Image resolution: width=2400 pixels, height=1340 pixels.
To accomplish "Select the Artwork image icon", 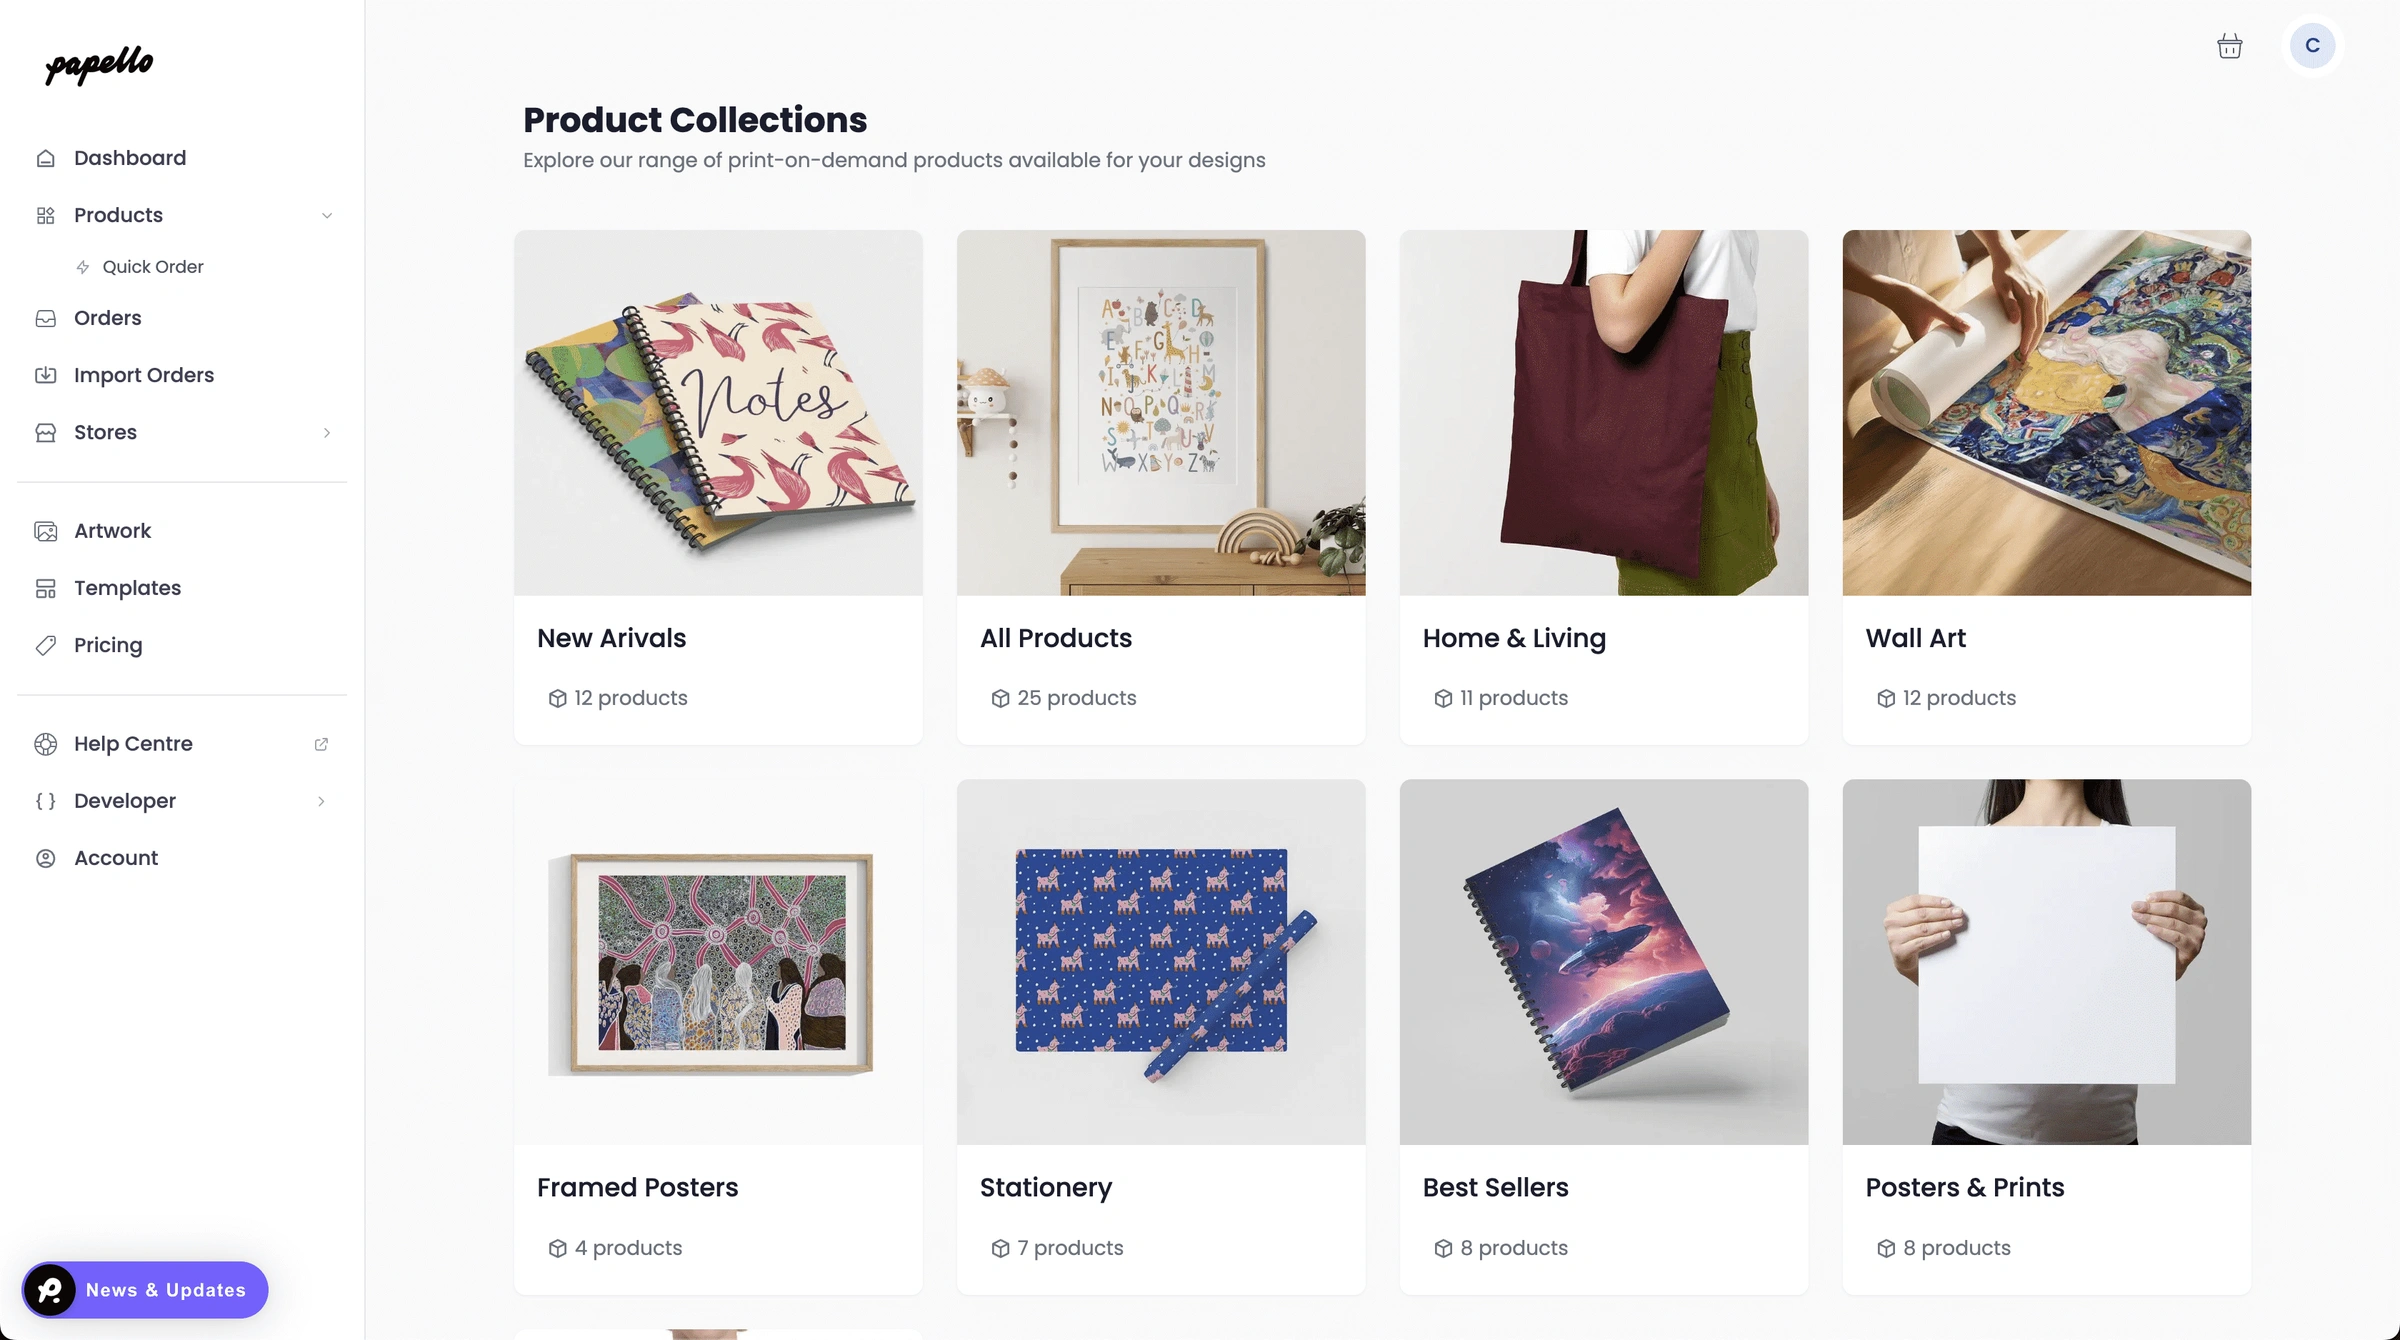I will click(x=46, y=530).
